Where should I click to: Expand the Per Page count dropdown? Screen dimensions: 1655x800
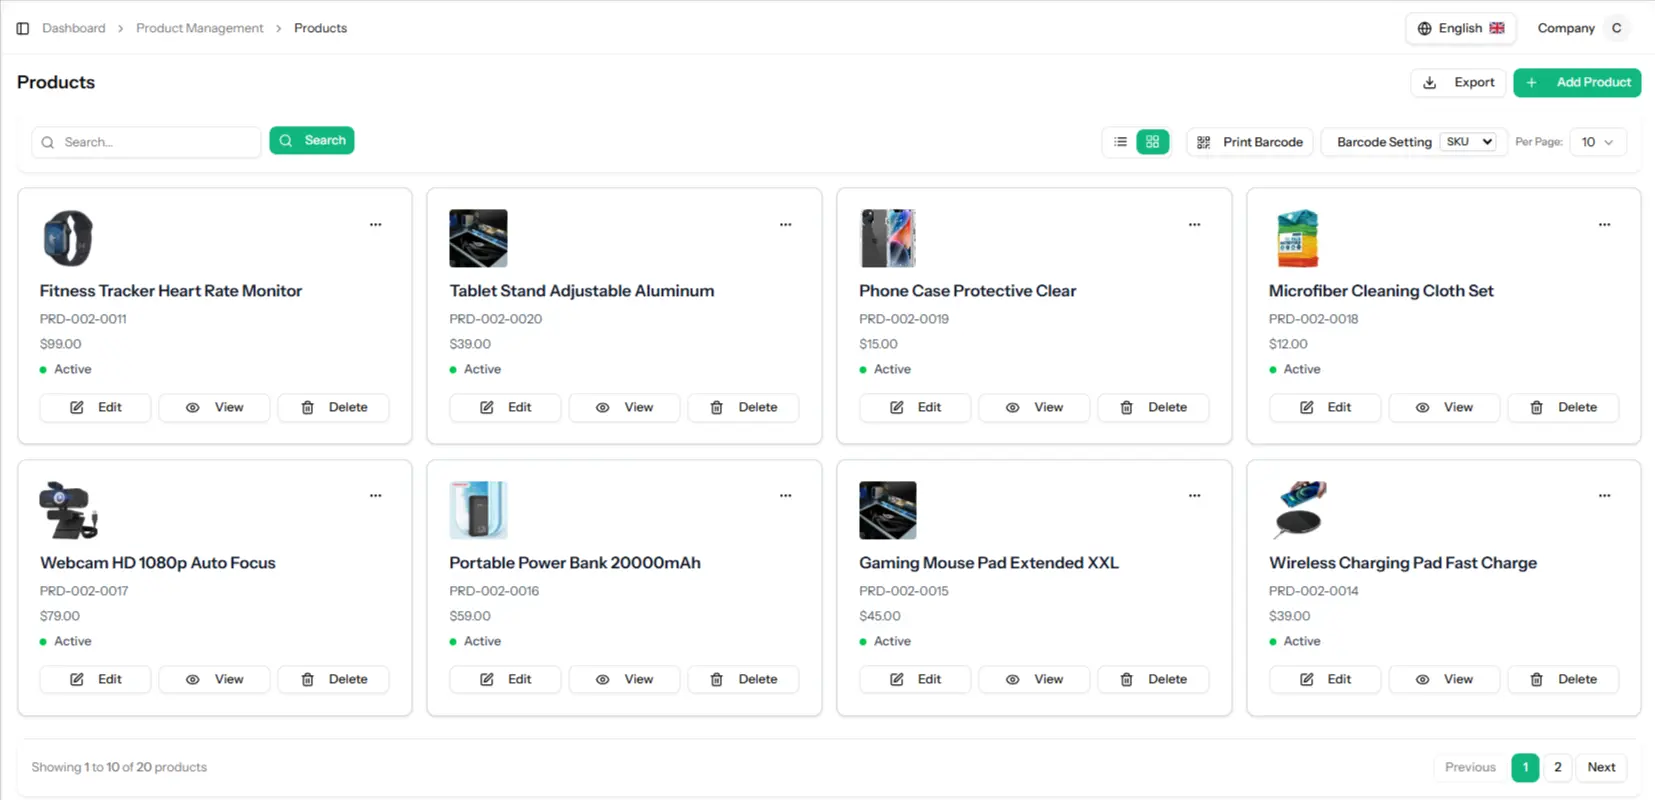point(1598,142)
